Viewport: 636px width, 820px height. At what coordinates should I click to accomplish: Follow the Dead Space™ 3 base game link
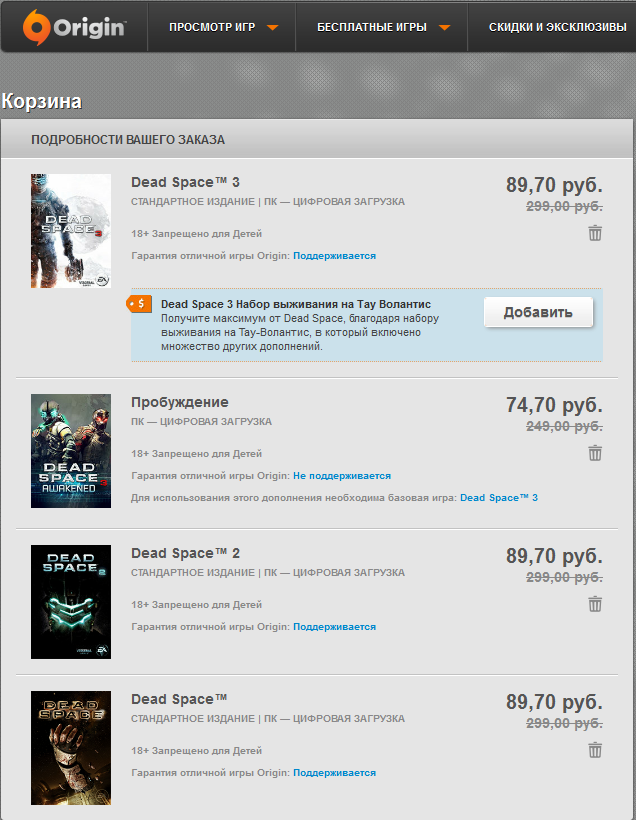pyautogui.click(x=499, y=498)
